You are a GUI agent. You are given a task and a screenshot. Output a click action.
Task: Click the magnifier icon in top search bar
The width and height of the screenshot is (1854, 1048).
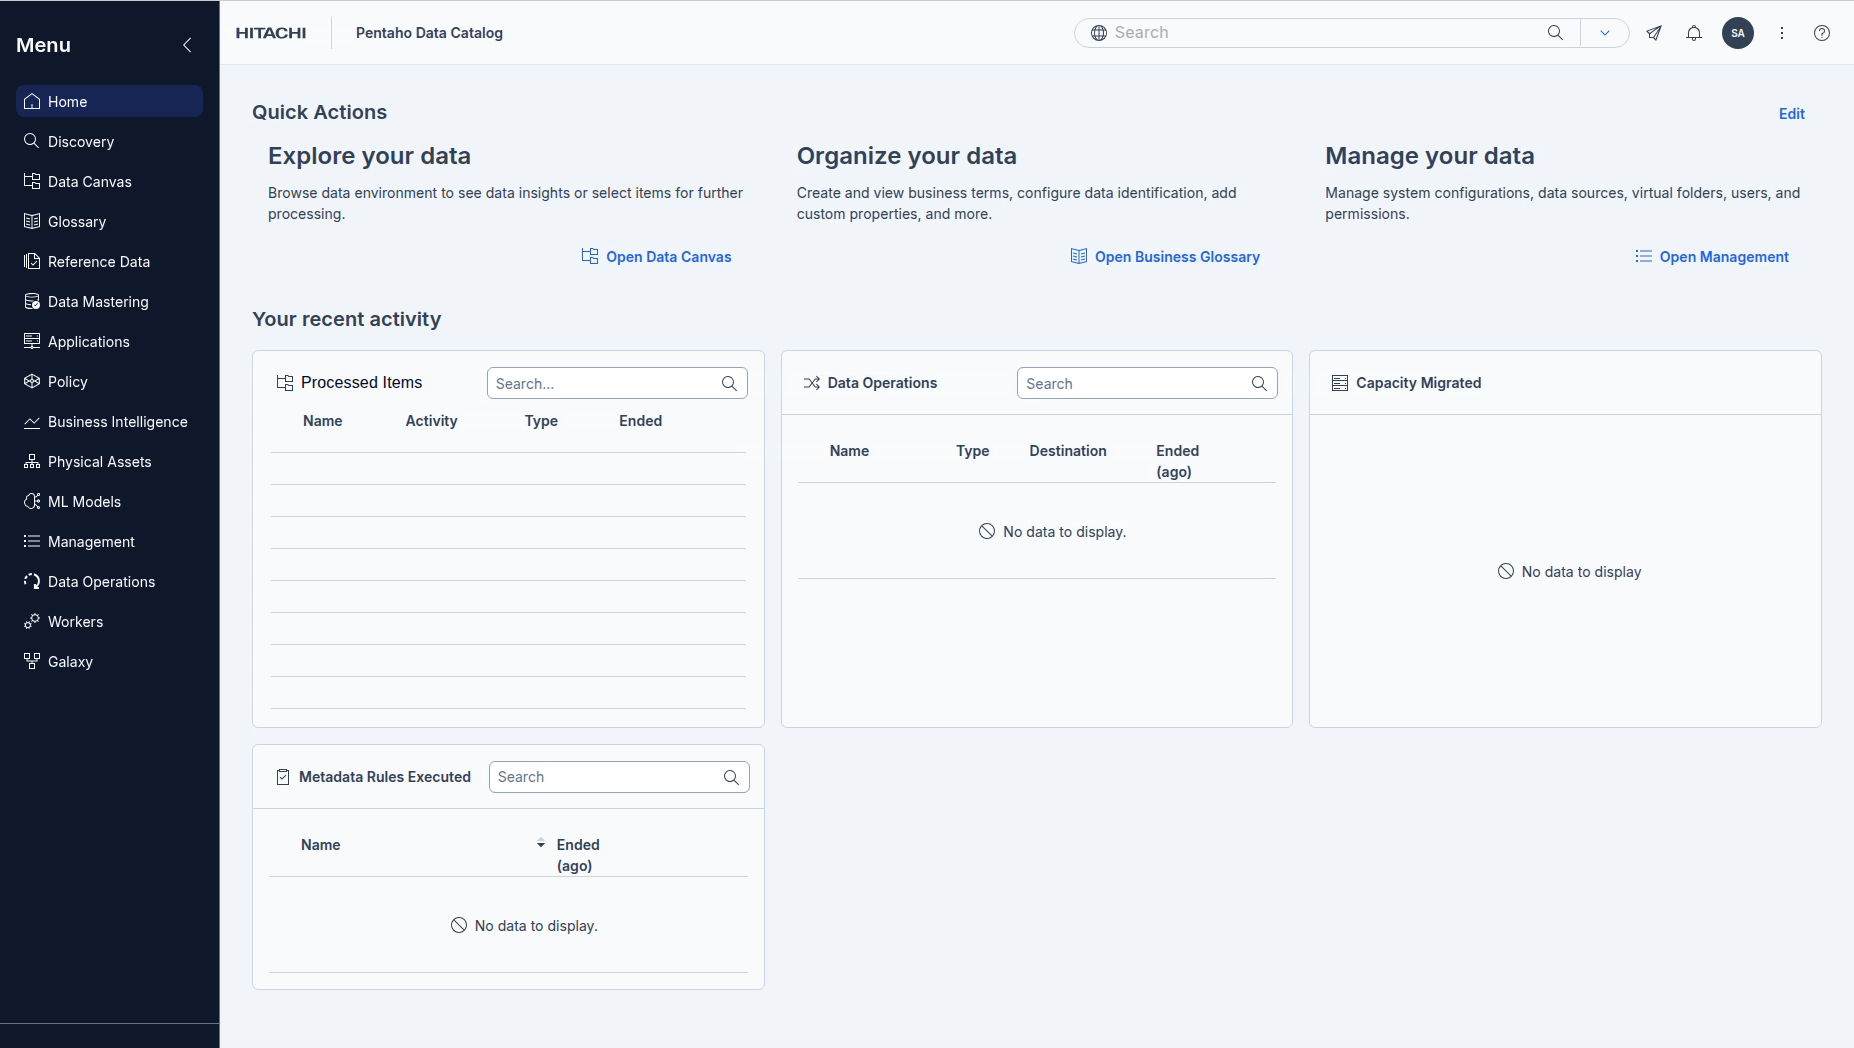pos(1555,33)
